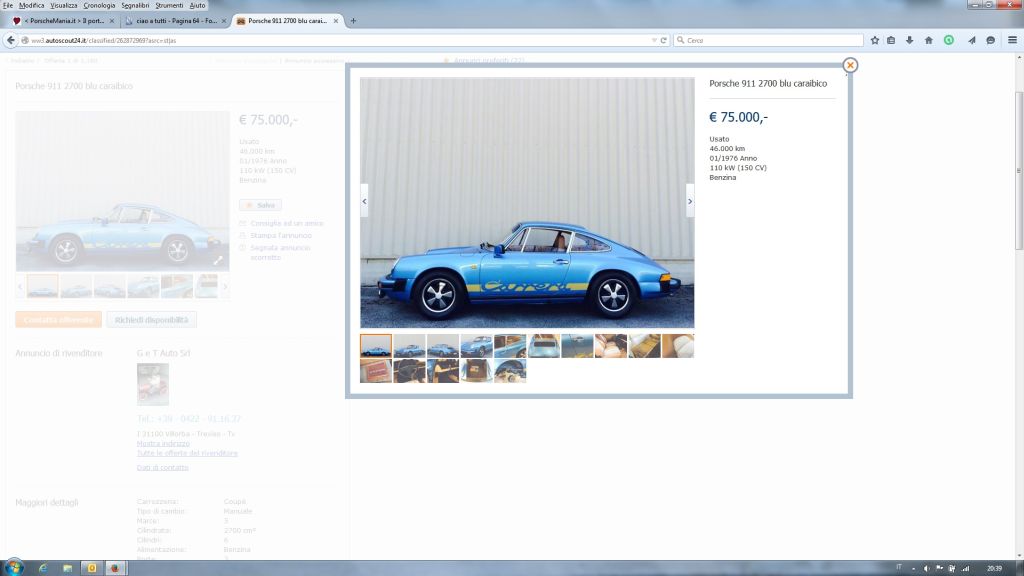
Task: Open the Segnalibri menu
Action: pos(135,5)
